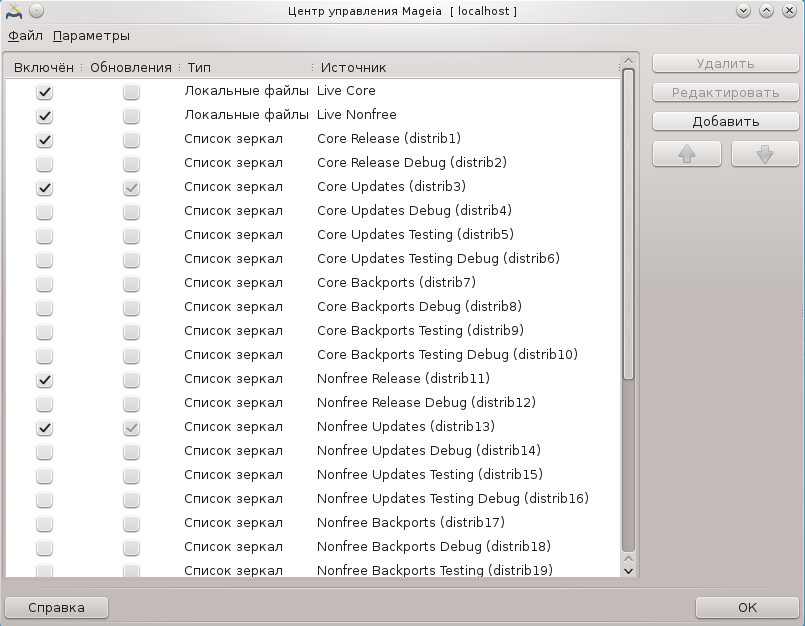Click the vertical scrollbar thumb

pos(628,224)
